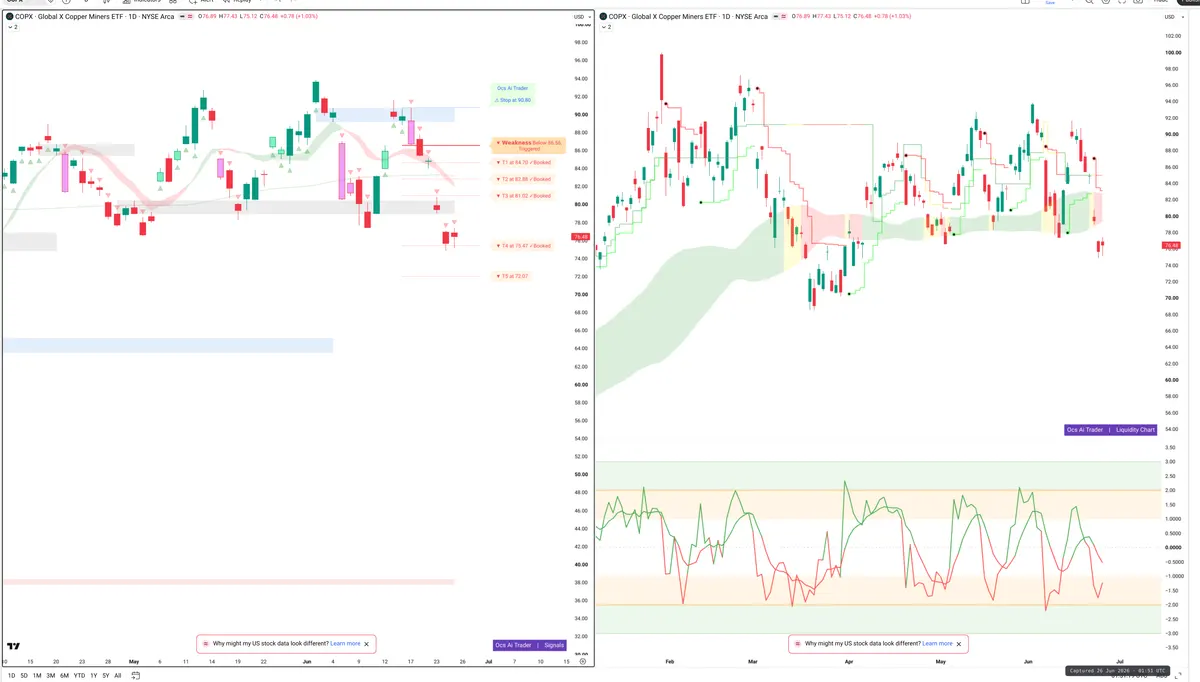Expand the indicator legend on left chart
The height and width of the screenshot is (682, 1200).
click(12, 27)
